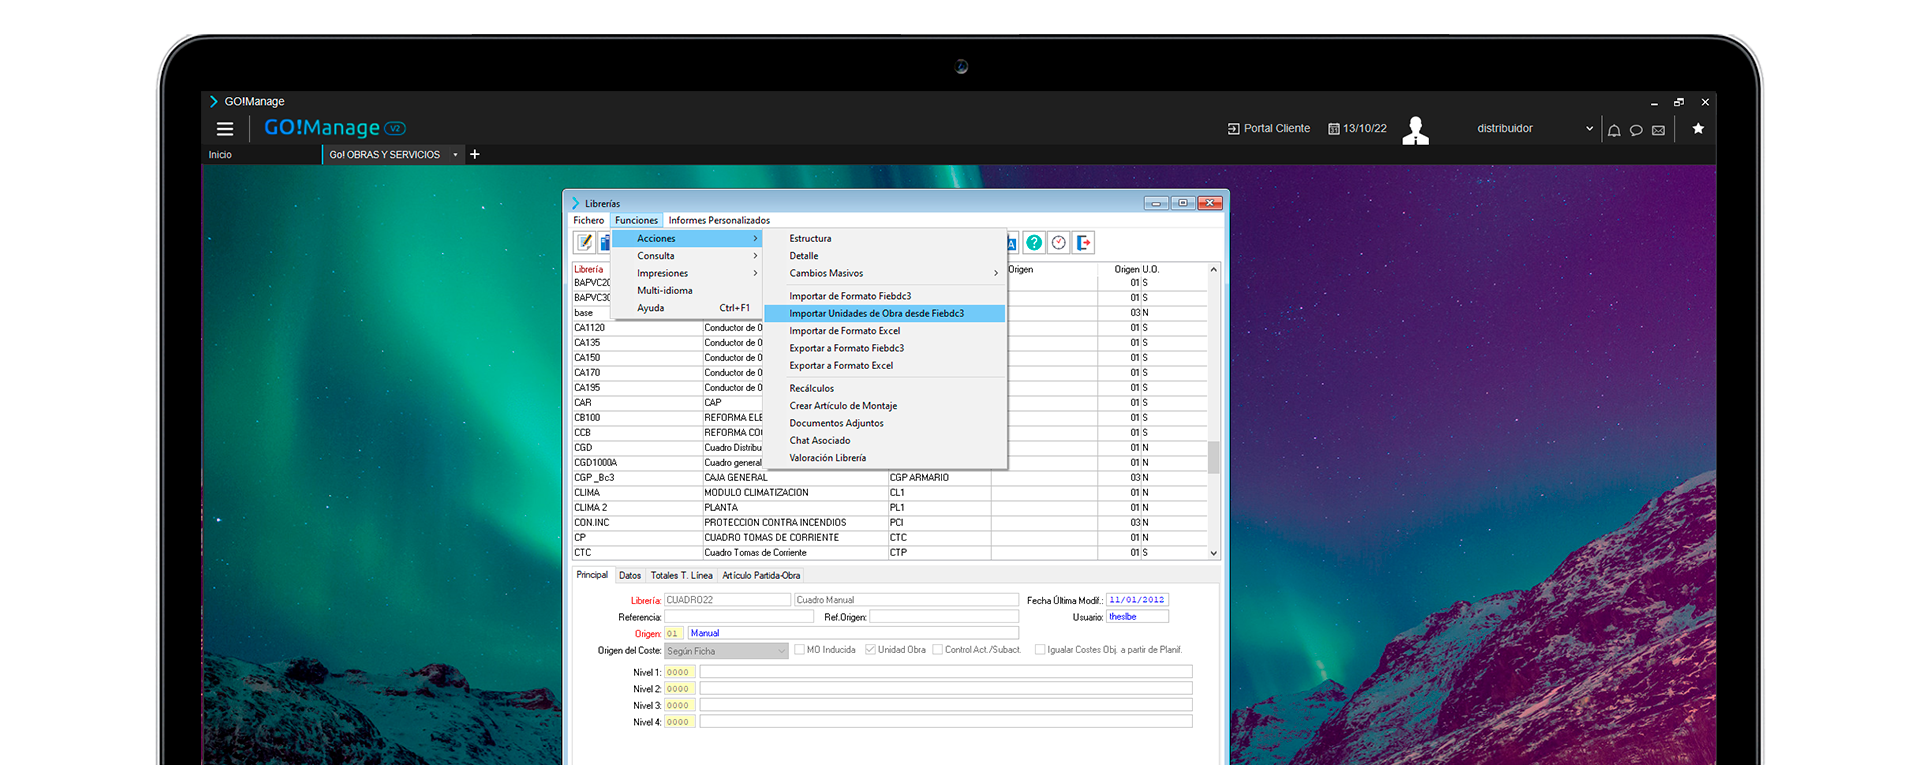The width and height of the screenshot is (1920, 765).
Task: Select Detalle from Acciones submenu
Action: [885, 256]
